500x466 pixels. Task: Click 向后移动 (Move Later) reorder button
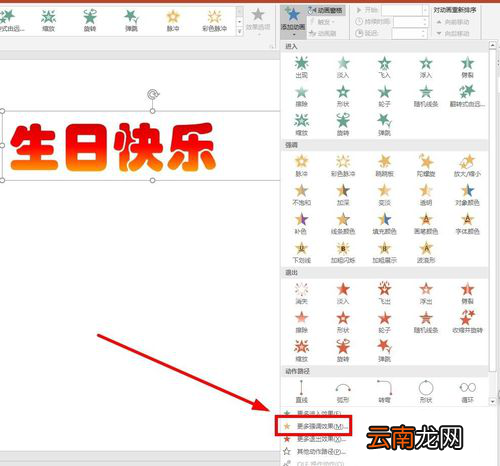pos(453,33)
